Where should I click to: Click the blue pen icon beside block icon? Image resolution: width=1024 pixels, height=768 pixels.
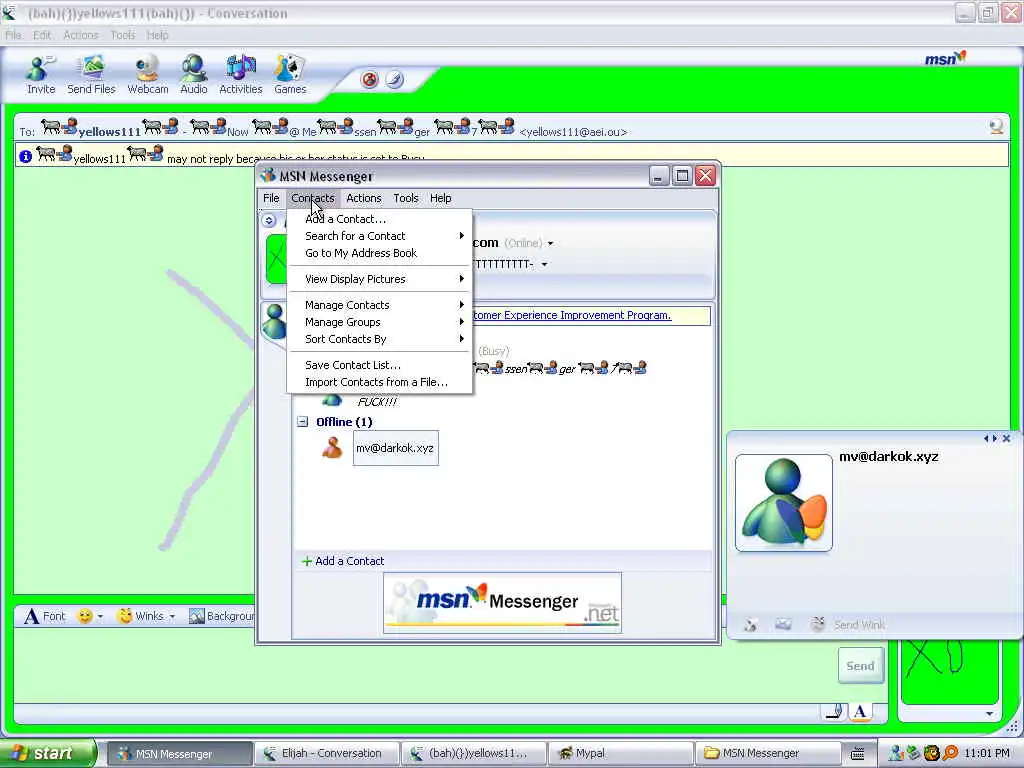[394, 80]
